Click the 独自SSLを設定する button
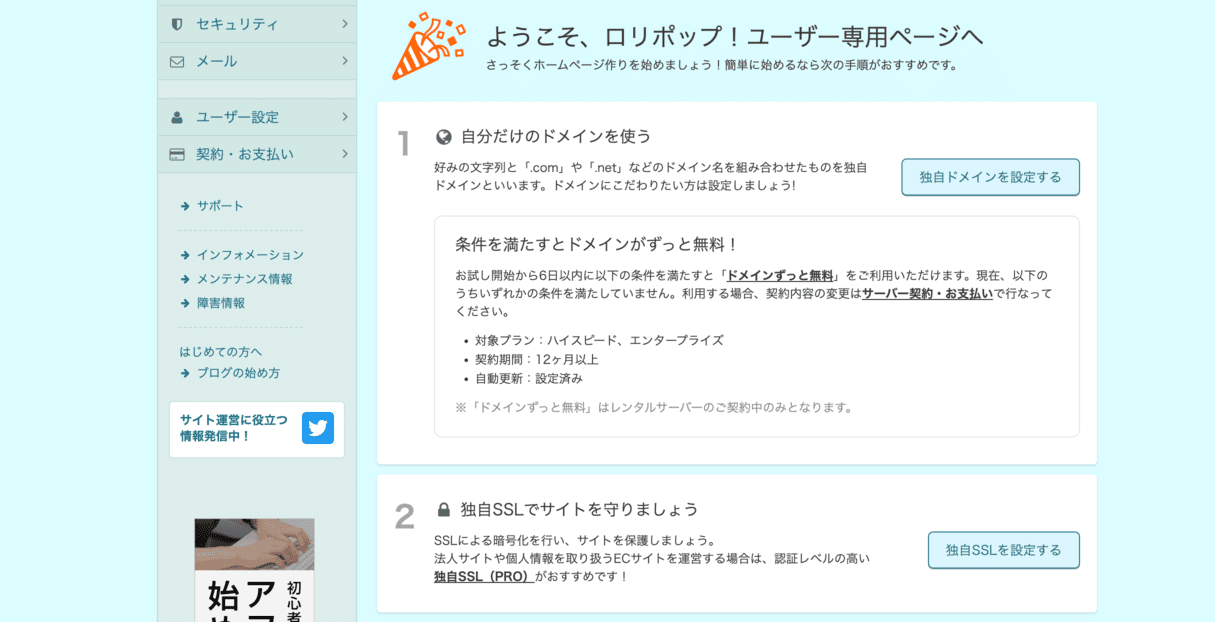Screen dimensions: 1215x622 coord(1003,550)
